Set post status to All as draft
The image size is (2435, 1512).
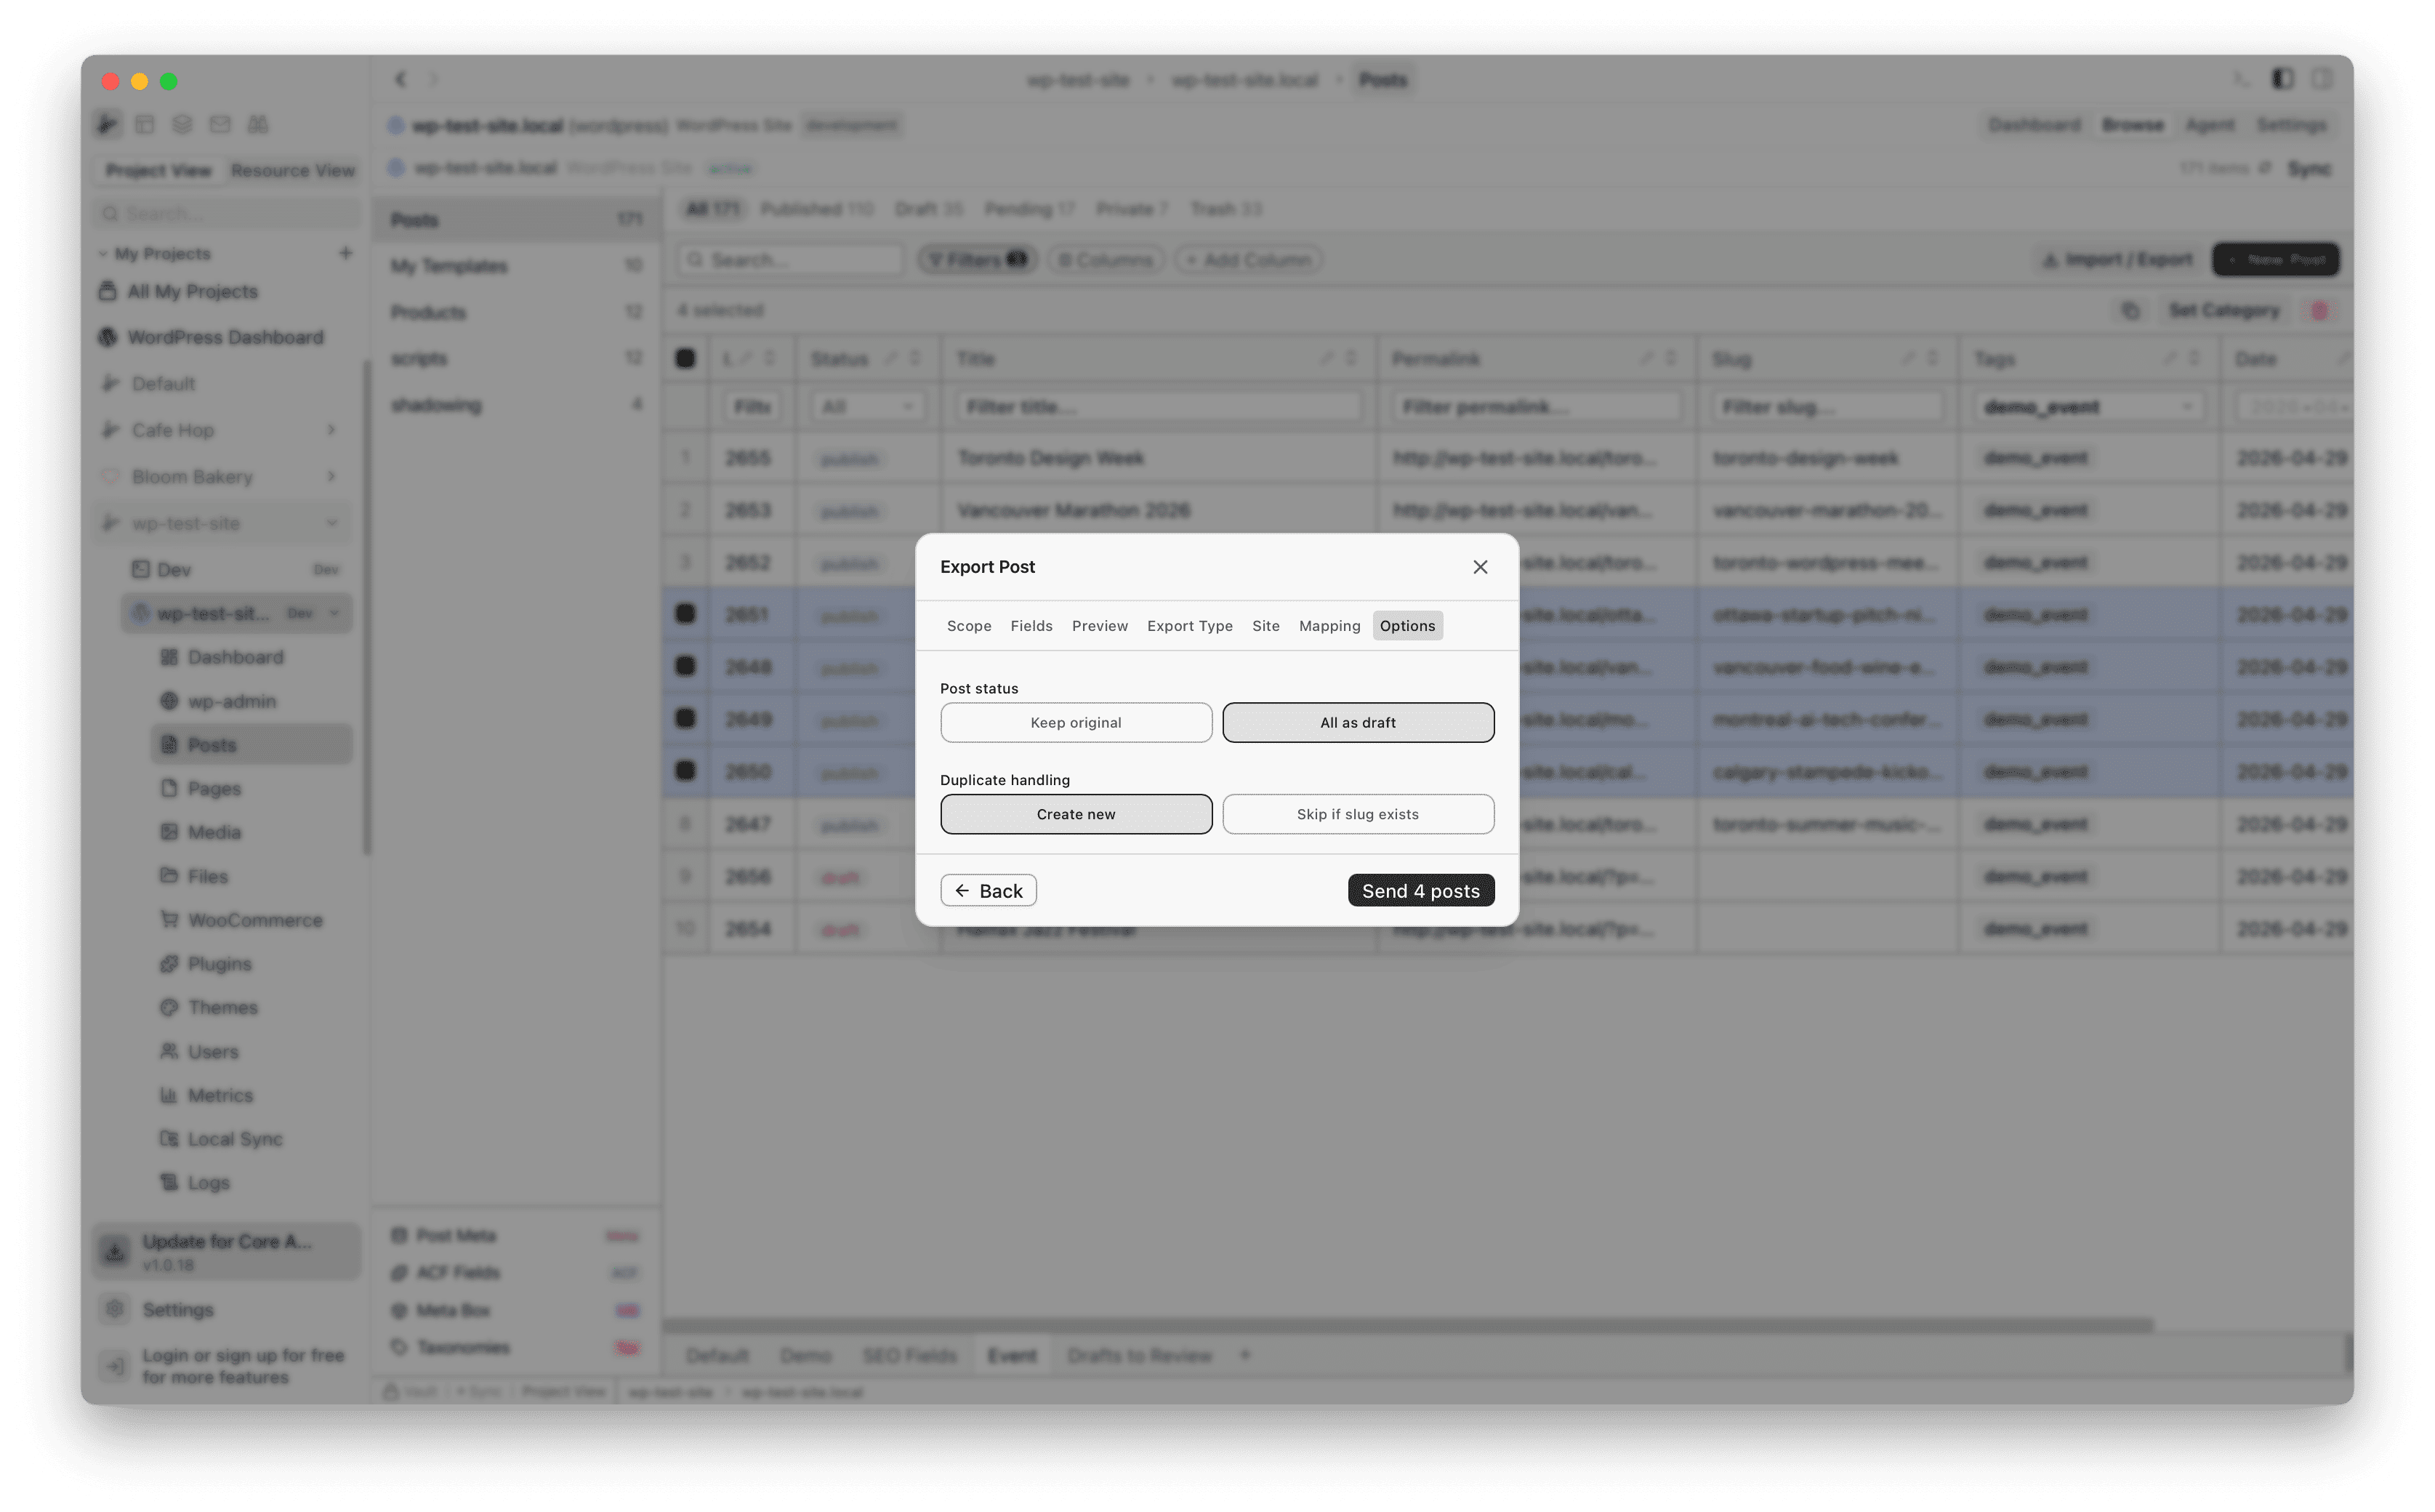pyautogui.click(x=1358, y=722)
